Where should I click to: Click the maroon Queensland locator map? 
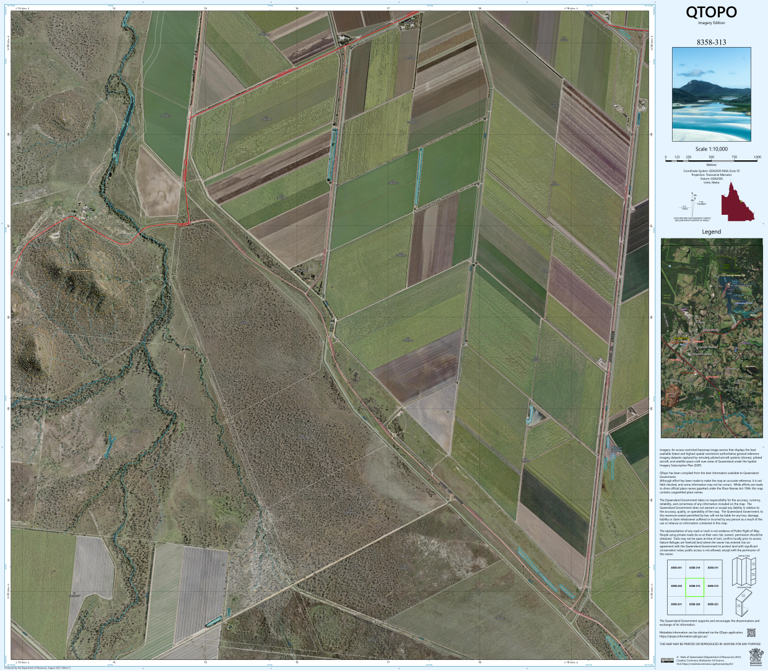coord(738,202)
